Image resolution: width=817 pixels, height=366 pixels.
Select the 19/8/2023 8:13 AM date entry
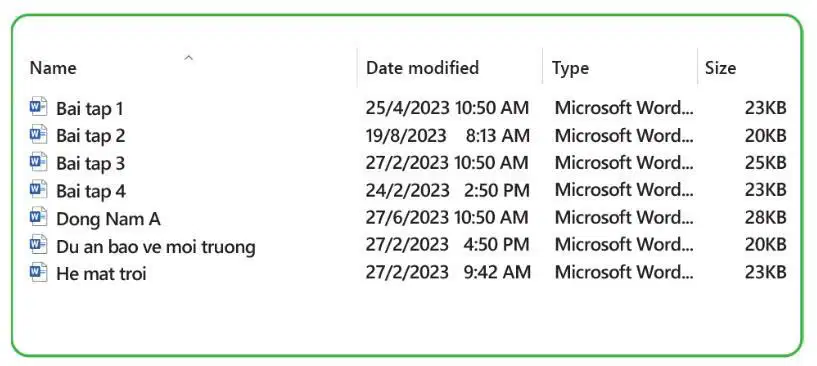click(448, 136)
